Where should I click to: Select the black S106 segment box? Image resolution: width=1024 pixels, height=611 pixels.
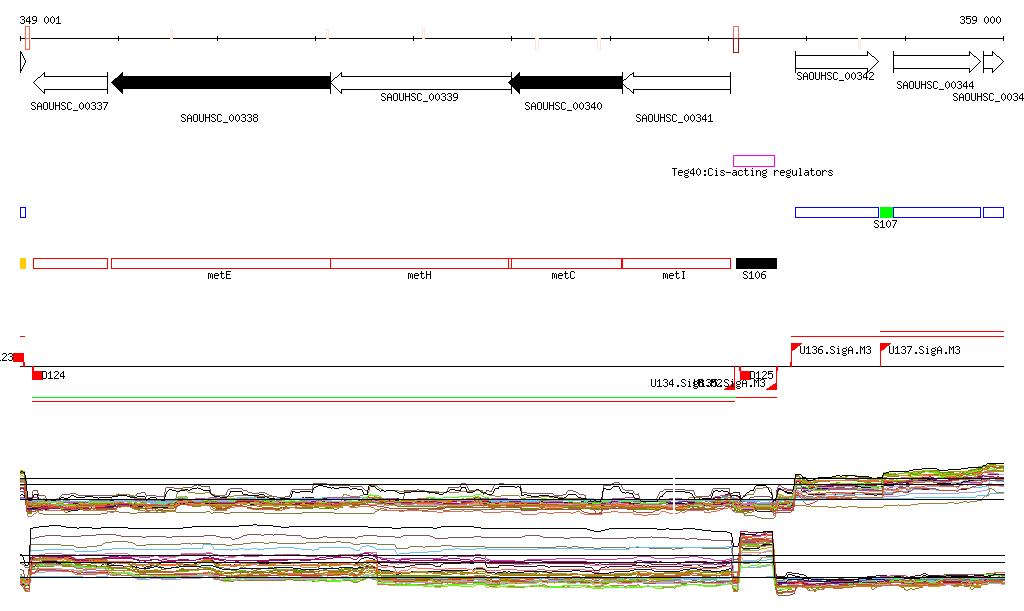tap(756, 263)
